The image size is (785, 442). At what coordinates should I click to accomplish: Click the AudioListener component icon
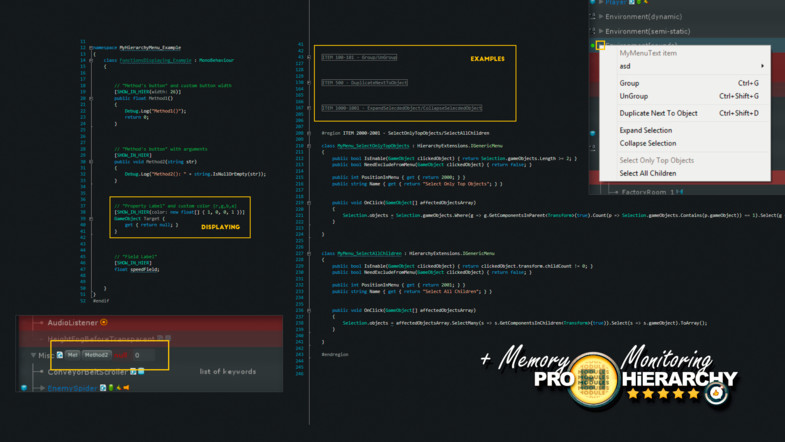point(104,322)
